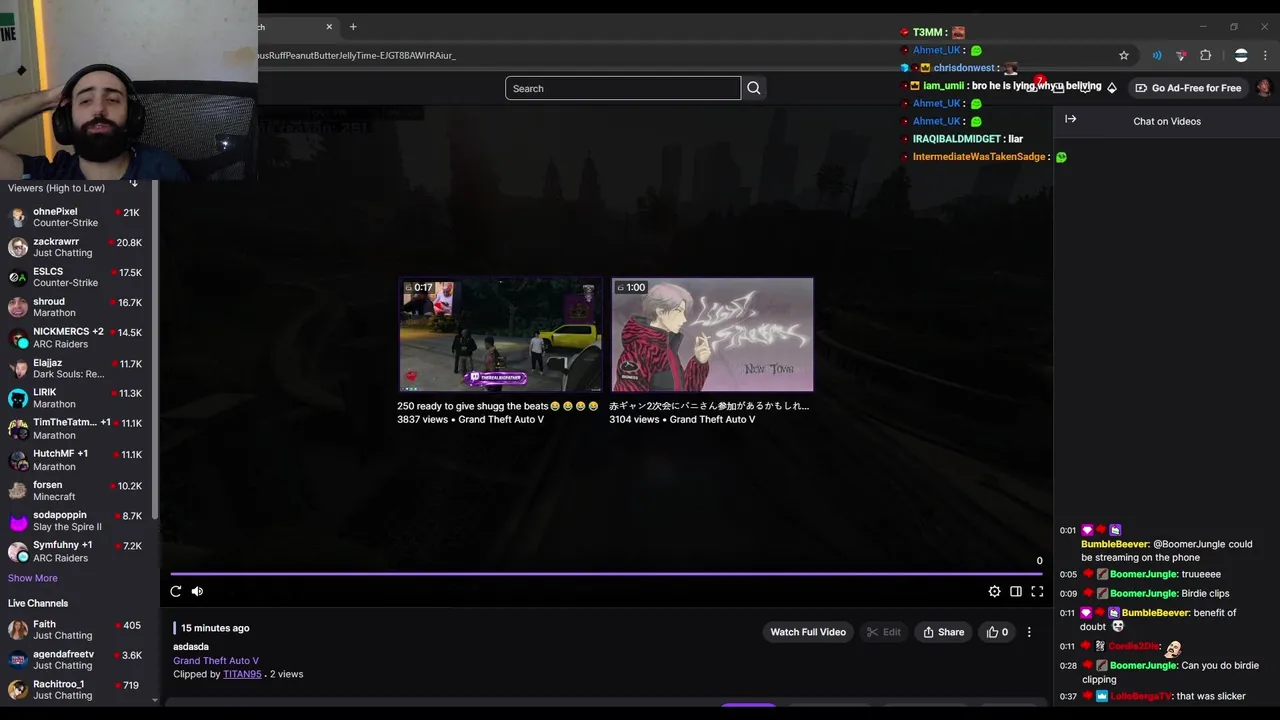The image size is (1280, 720).
Task: Click the Share button
Action: 943,632
